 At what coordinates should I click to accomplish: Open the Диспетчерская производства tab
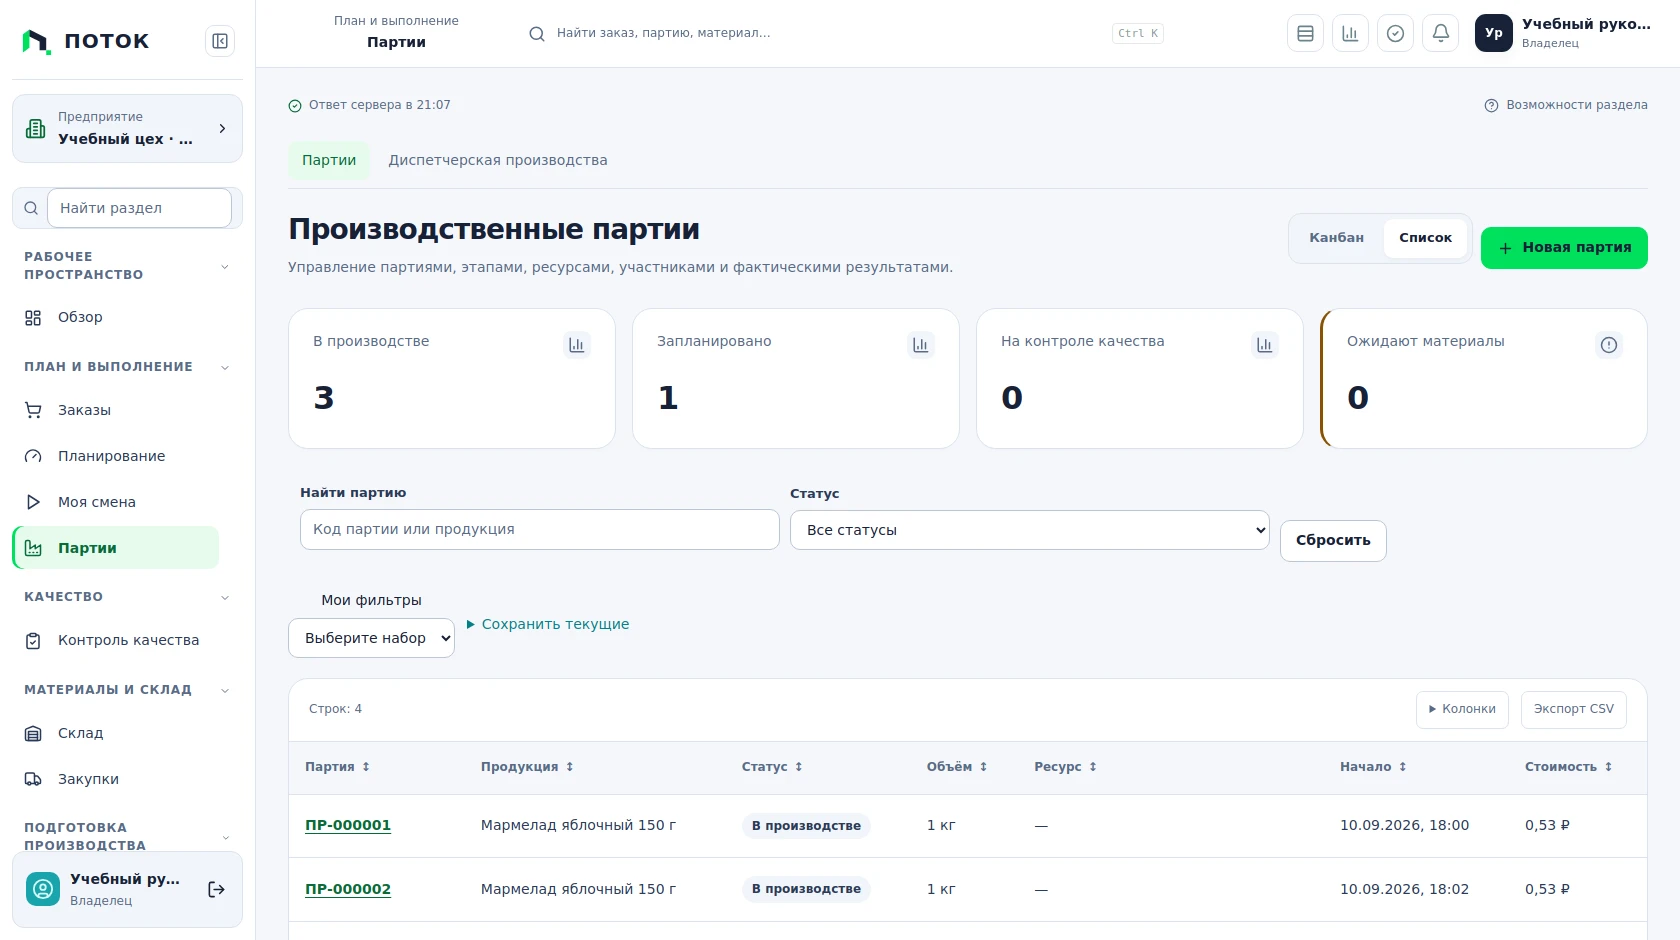(x=498, y=160)
